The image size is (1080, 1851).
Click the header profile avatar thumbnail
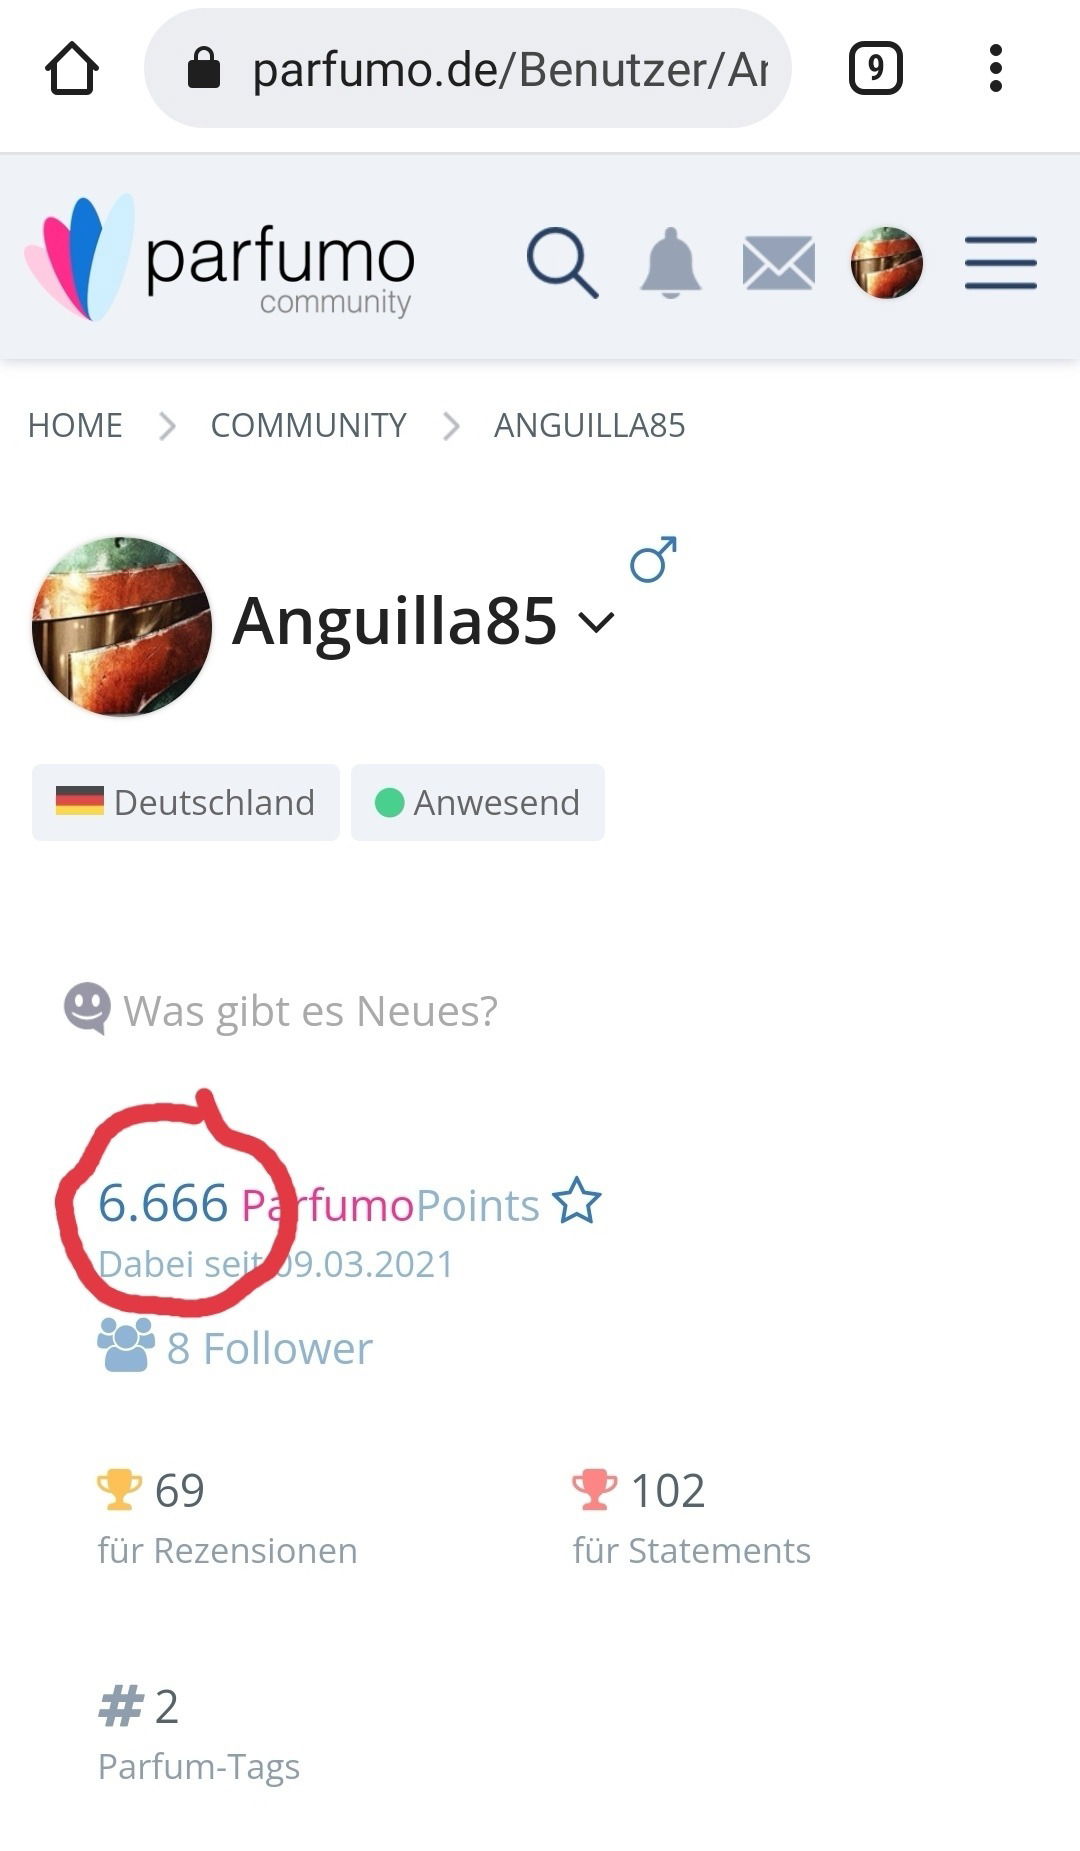[x=886, y=263]
